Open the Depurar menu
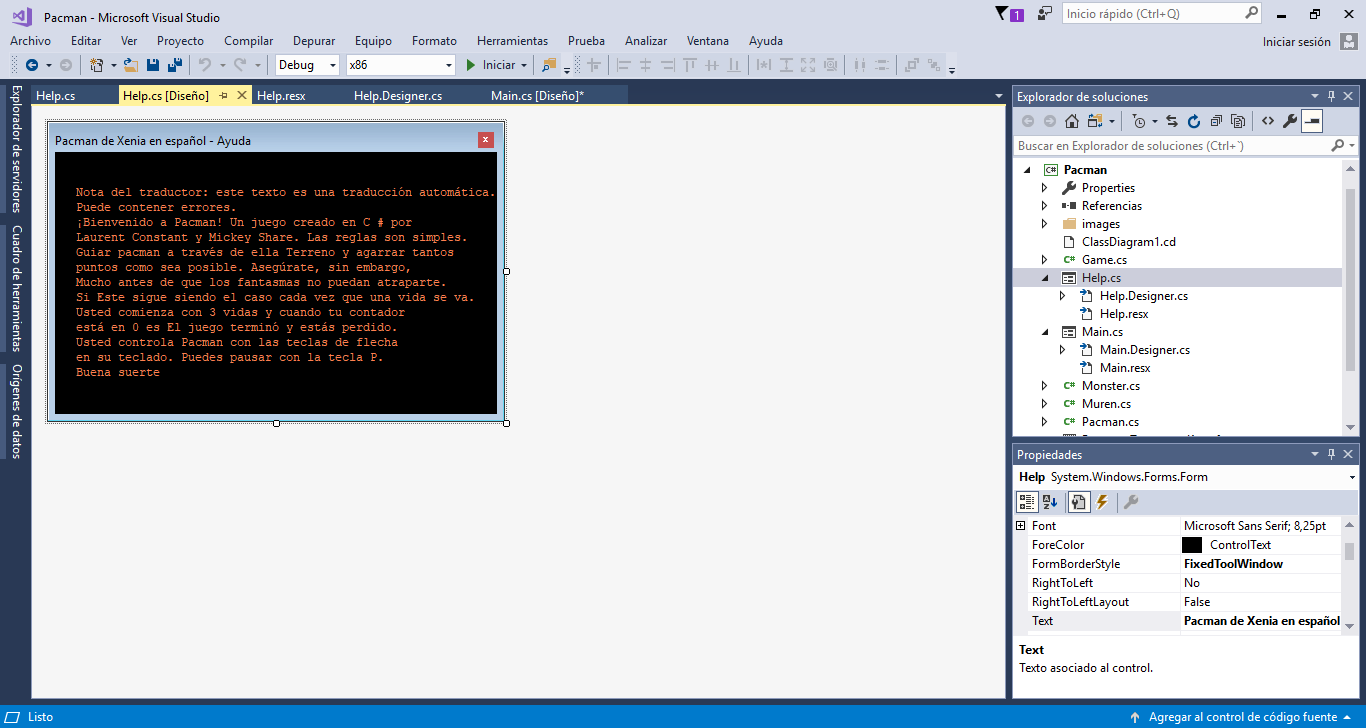This screenshot has width=1366, height=728. click(x=313, y=41)
